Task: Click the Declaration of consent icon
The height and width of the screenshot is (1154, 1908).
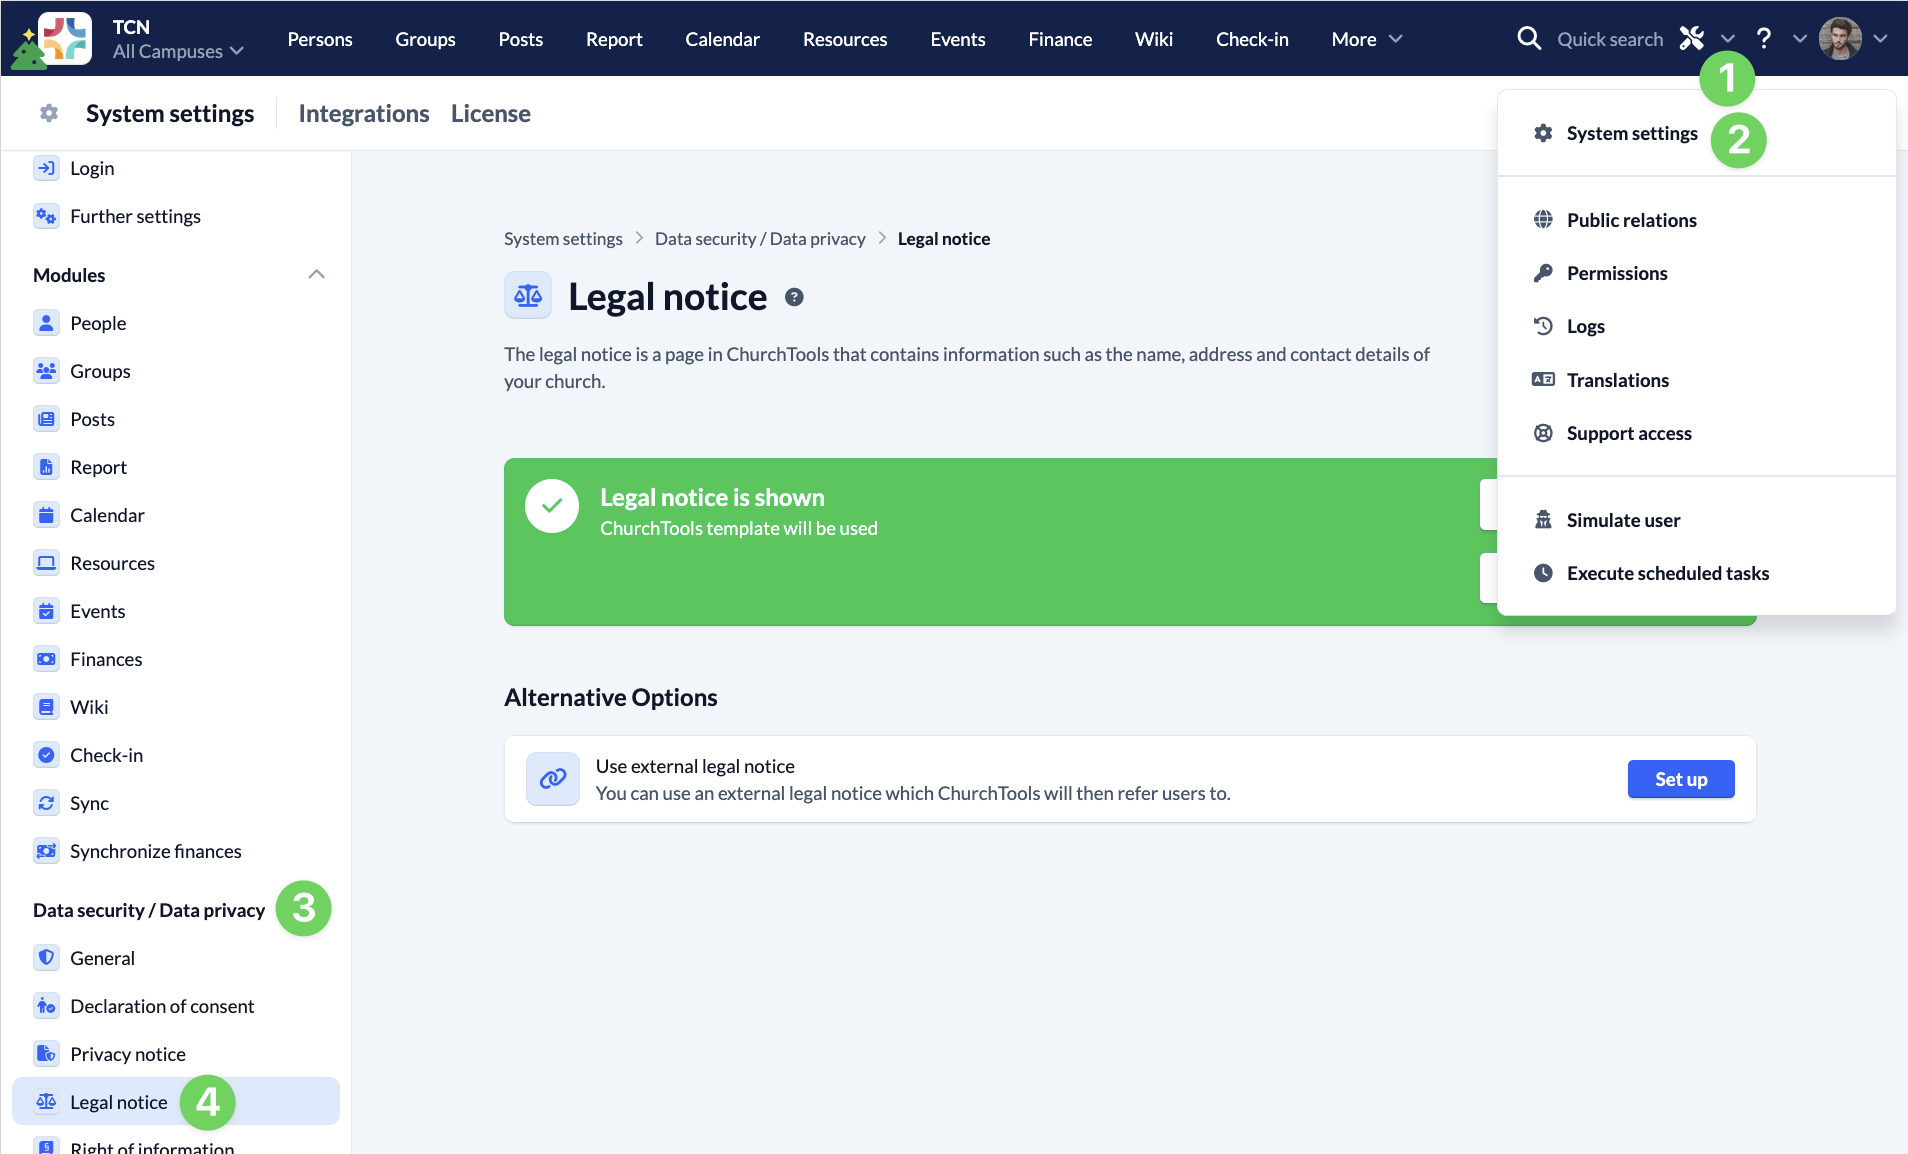Action: coord(46,1006)
